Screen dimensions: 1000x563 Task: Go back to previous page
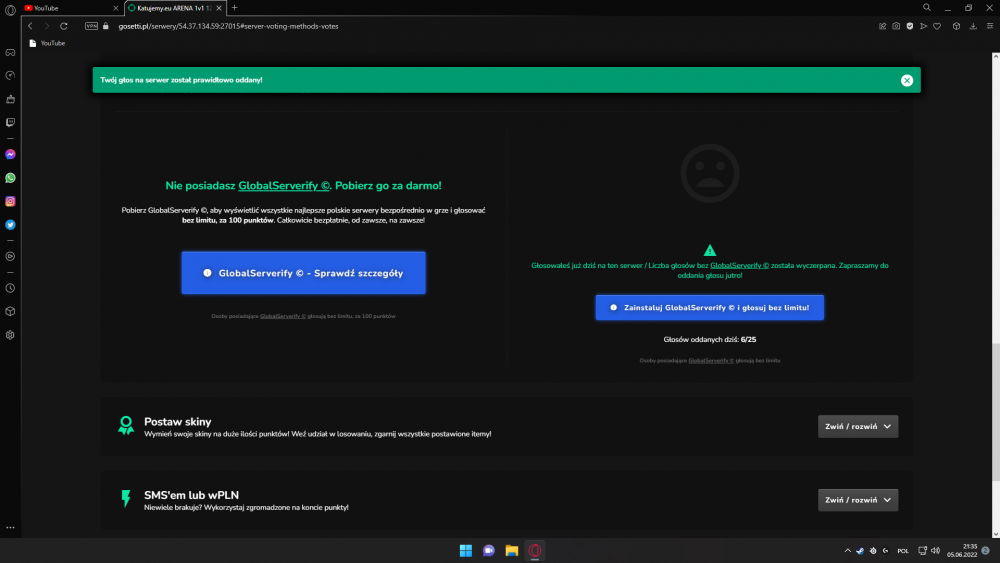pos(30,26)
